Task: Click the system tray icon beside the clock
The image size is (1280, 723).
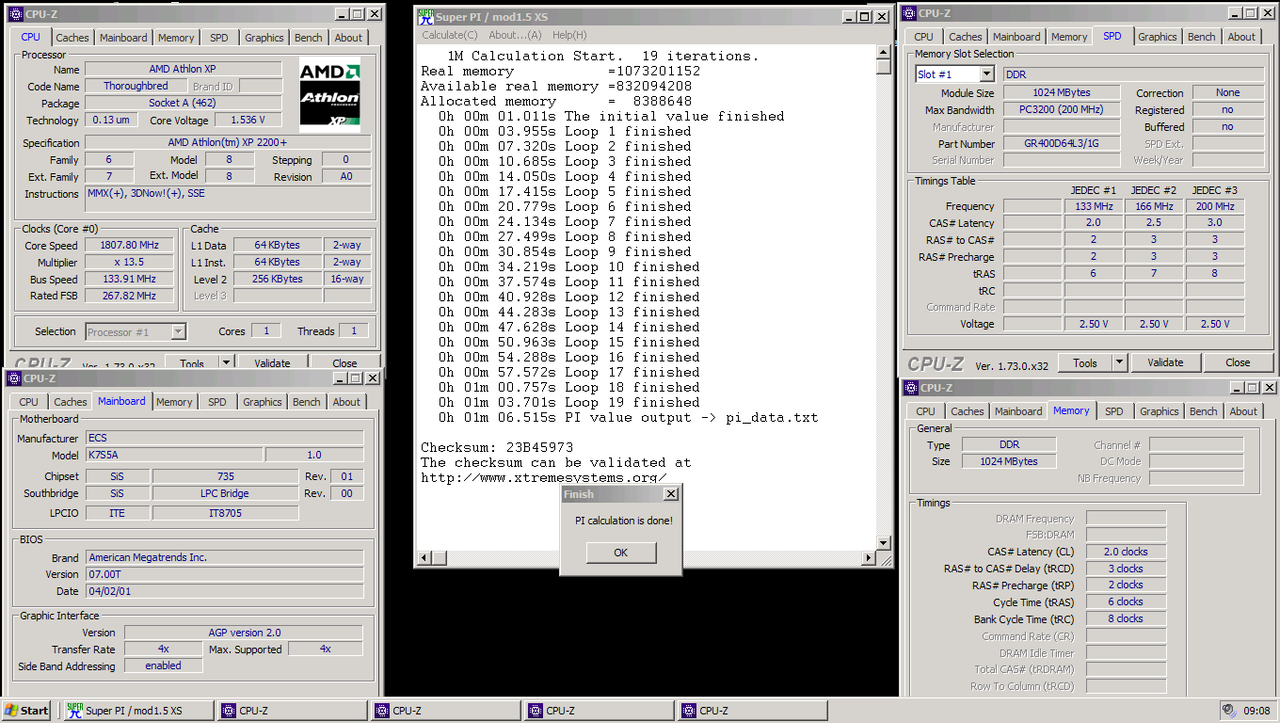Action: click(x=1228, y=710)
